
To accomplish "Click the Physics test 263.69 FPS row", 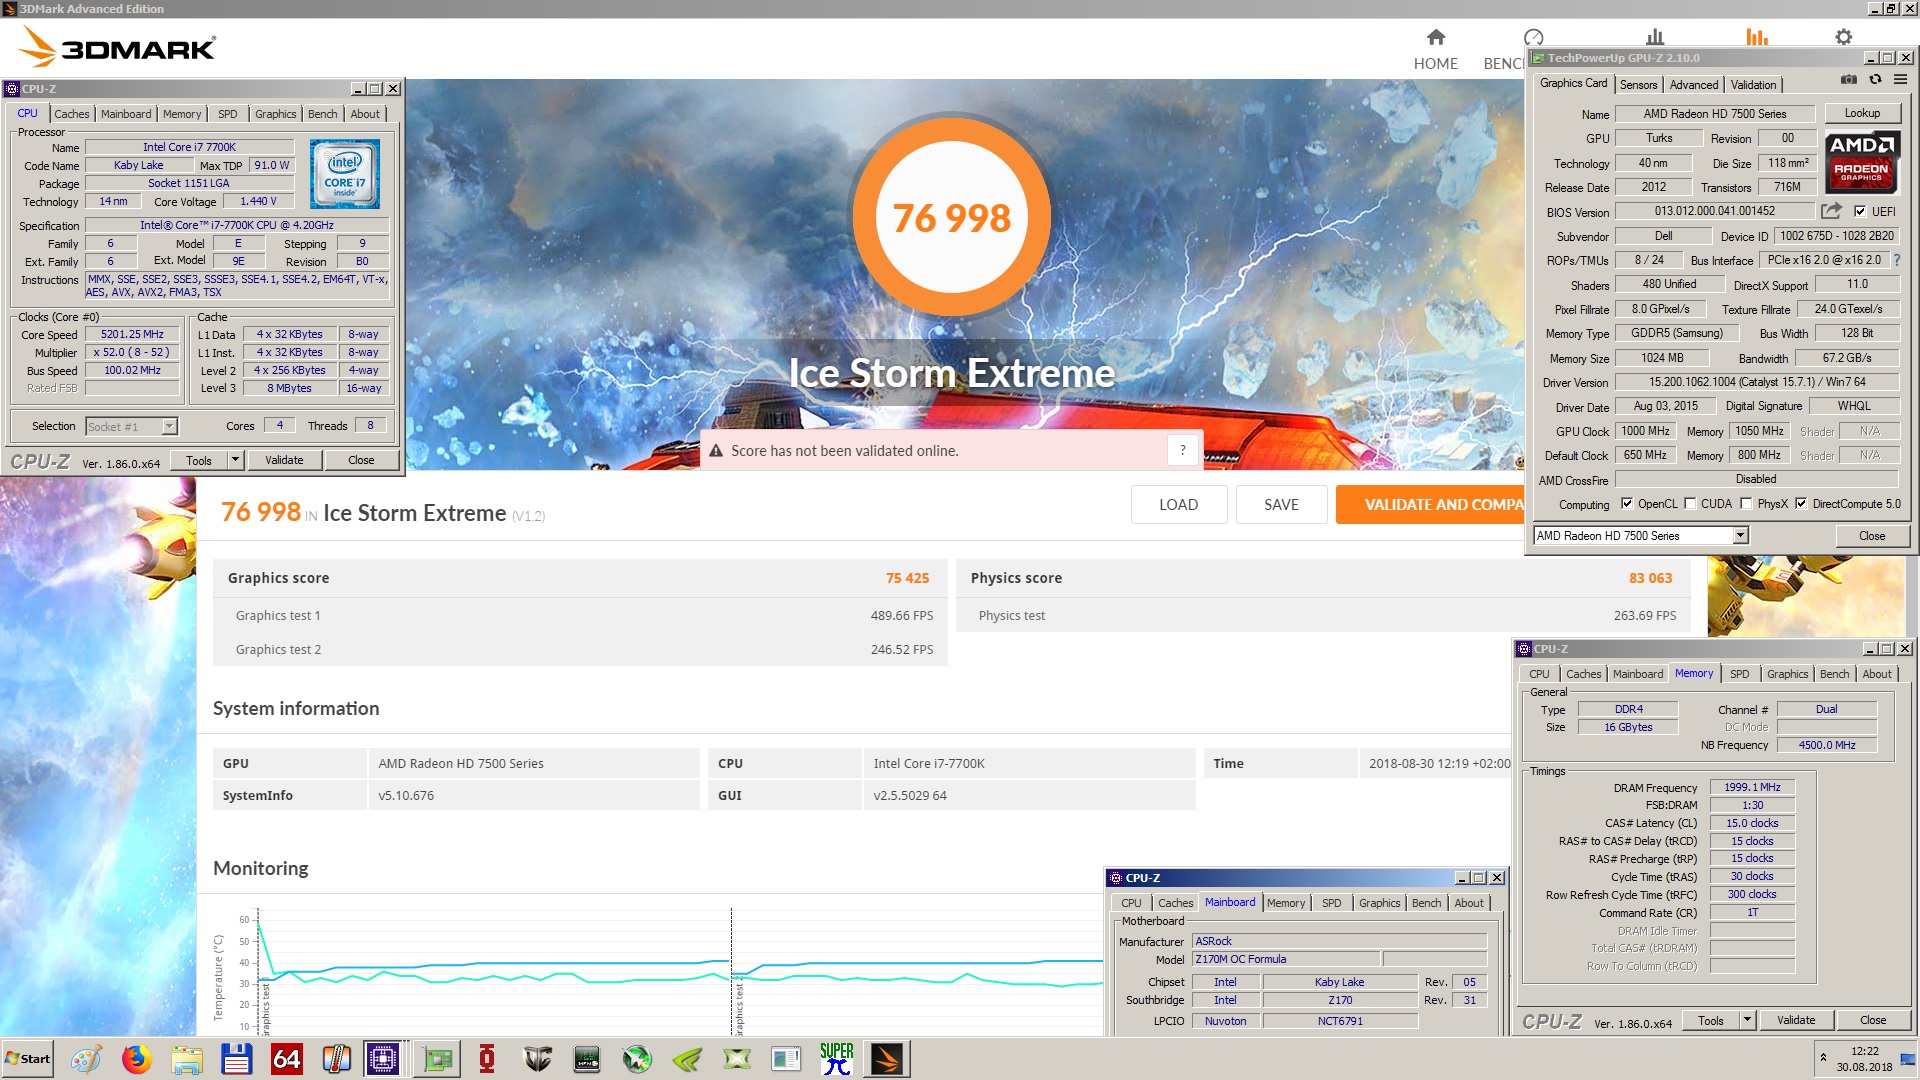I will coord(1323,615).
